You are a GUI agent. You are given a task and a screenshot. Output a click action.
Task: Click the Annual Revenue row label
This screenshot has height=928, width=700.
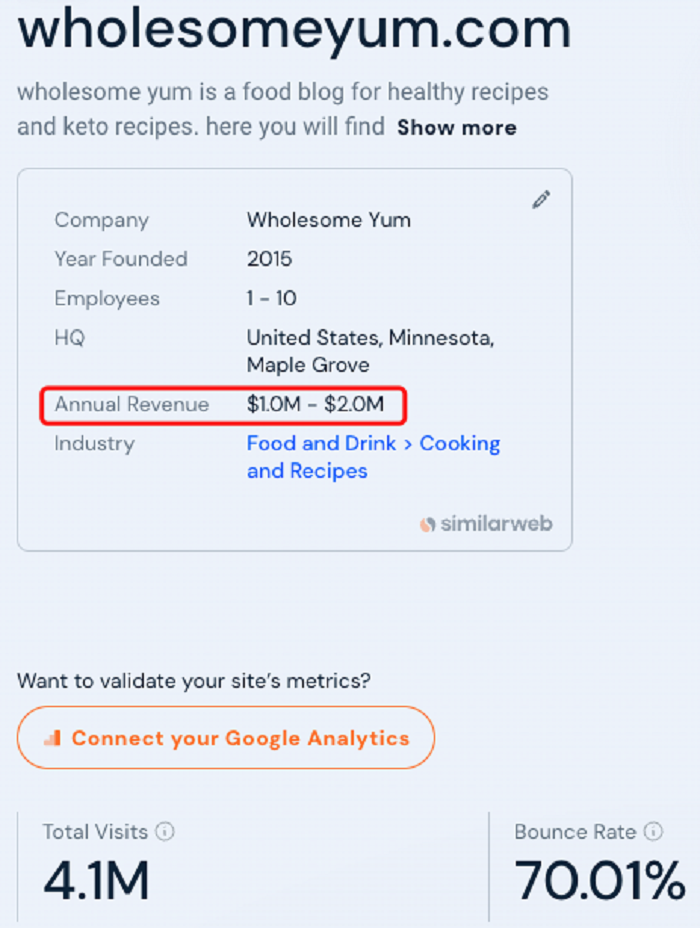pos(132,404)
